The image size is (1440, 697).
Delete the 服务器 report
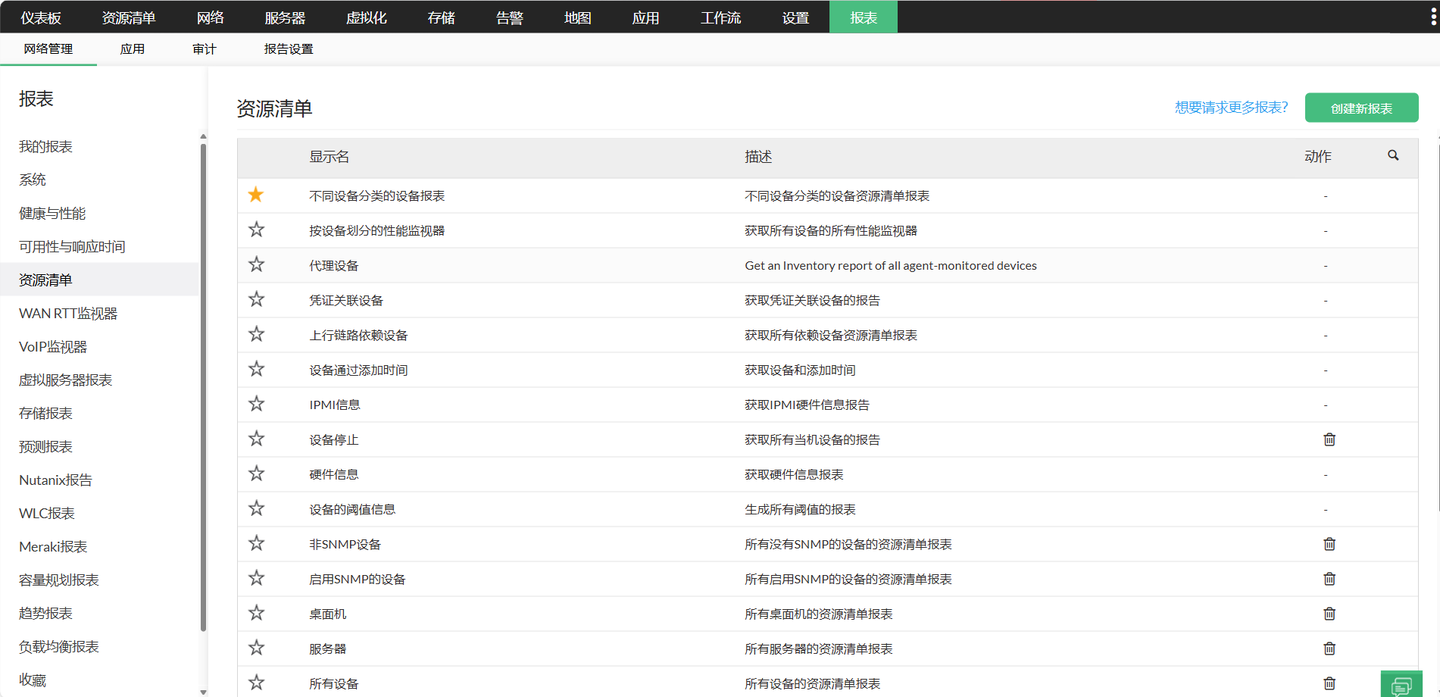pyautogui.click(x=1329, y=649)
